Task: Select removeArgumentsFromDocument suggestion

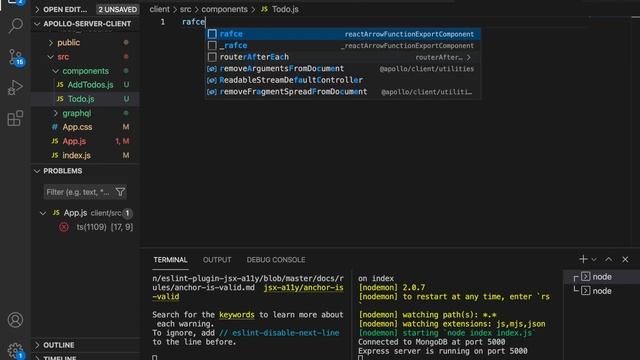Action: tap(343, 69)
